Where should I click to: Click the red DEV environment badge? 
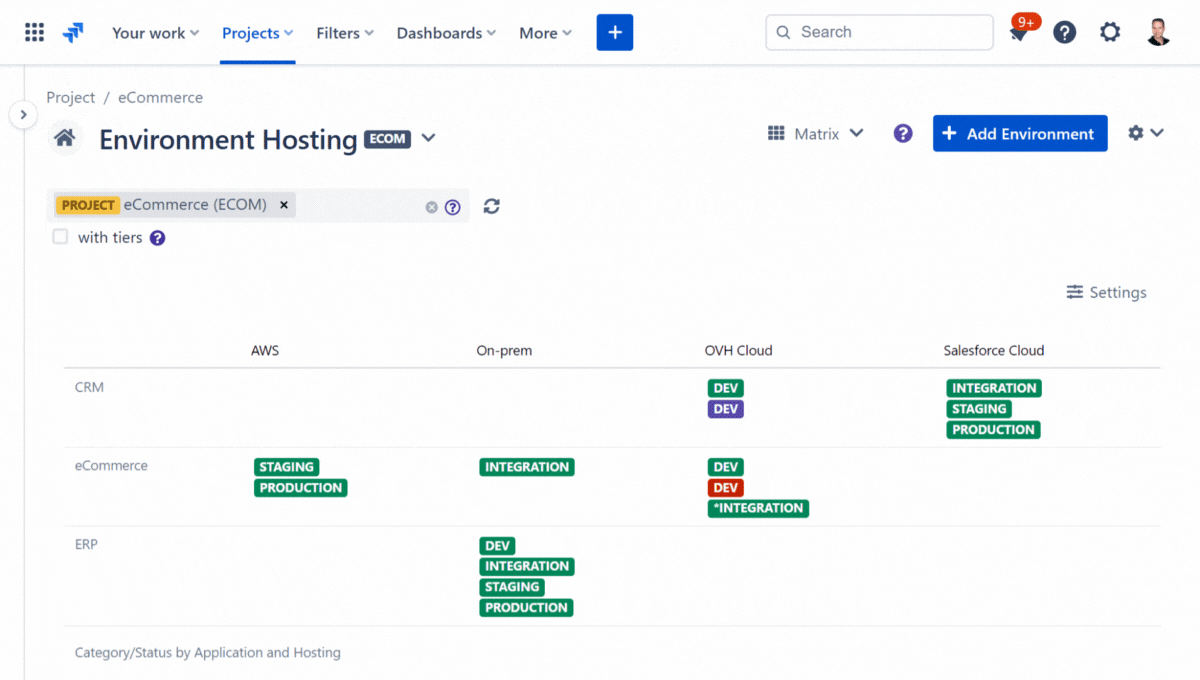(725, 488)
